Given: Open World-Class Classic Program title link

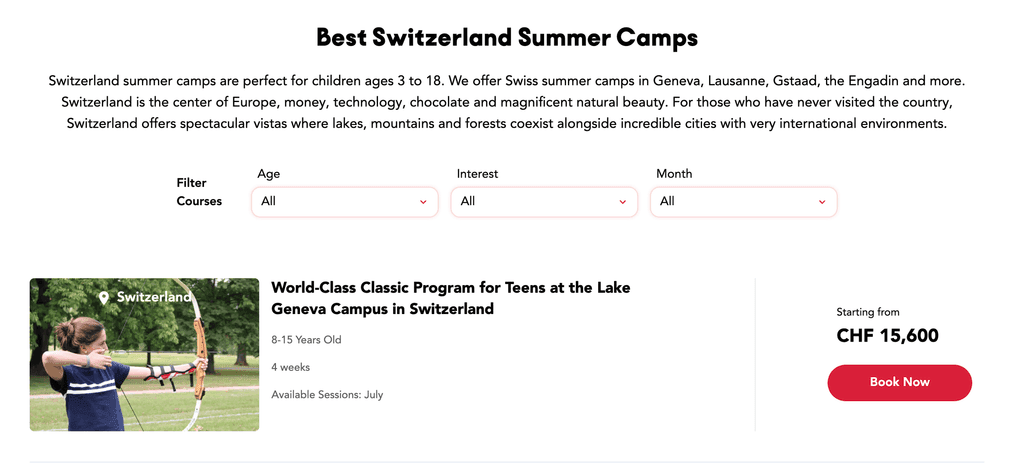Looking at the screenshot, I should [x=450, y=298].
